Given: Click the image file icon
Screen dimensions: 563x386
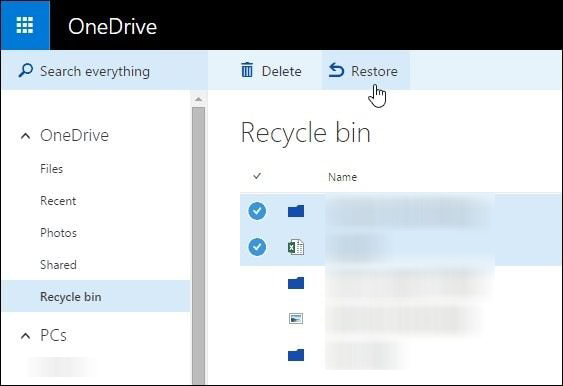Looking at the screenshot, I should pyautogui.click(x=296, y=318).
